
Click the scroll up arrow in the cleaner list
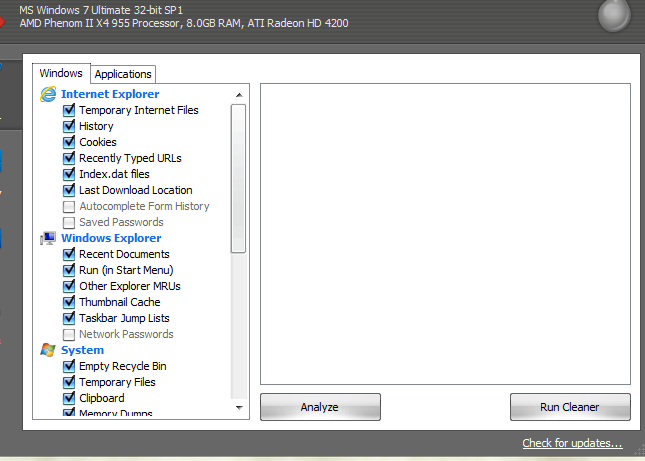coord(239,95)
